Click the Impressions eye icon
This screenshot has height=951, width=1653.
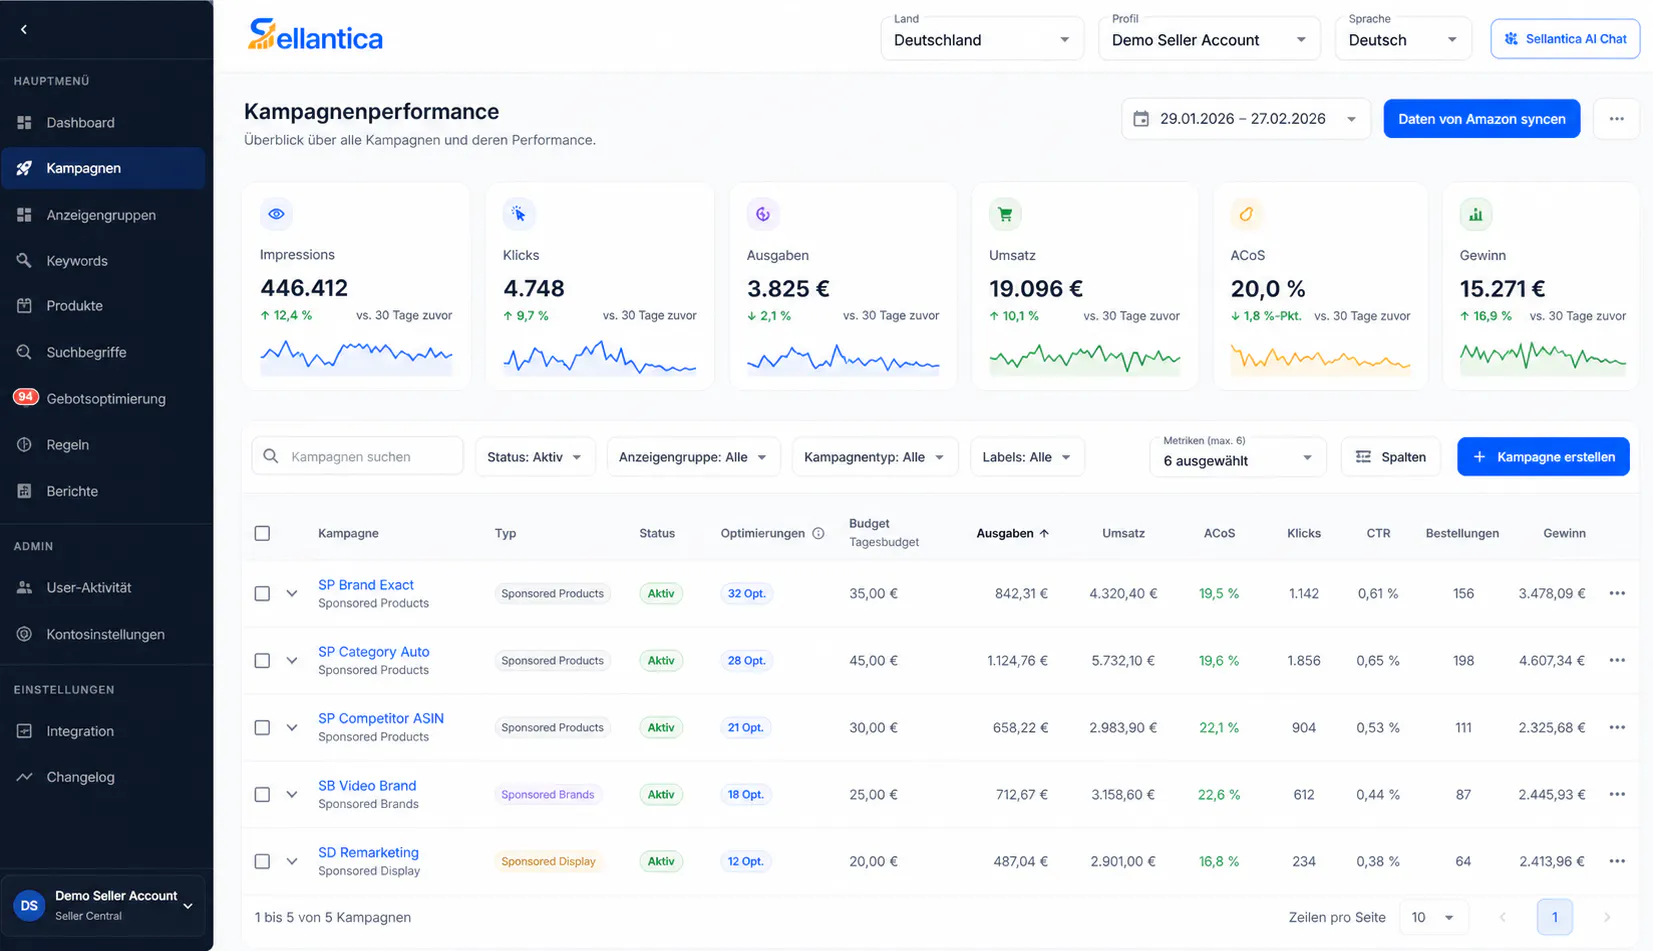pyautogui.click(x=277, y=214)
